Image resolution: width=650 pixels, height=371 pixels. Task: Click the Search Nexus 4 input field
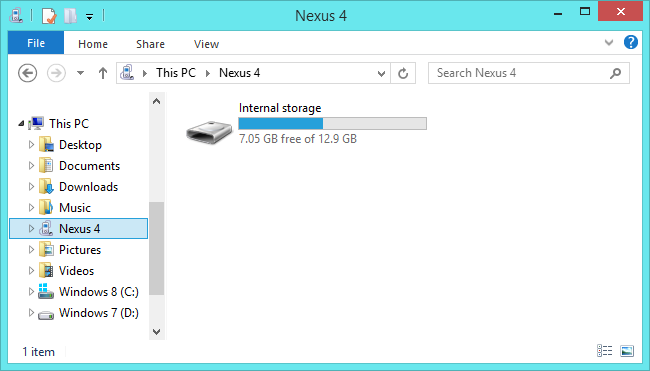521,73
